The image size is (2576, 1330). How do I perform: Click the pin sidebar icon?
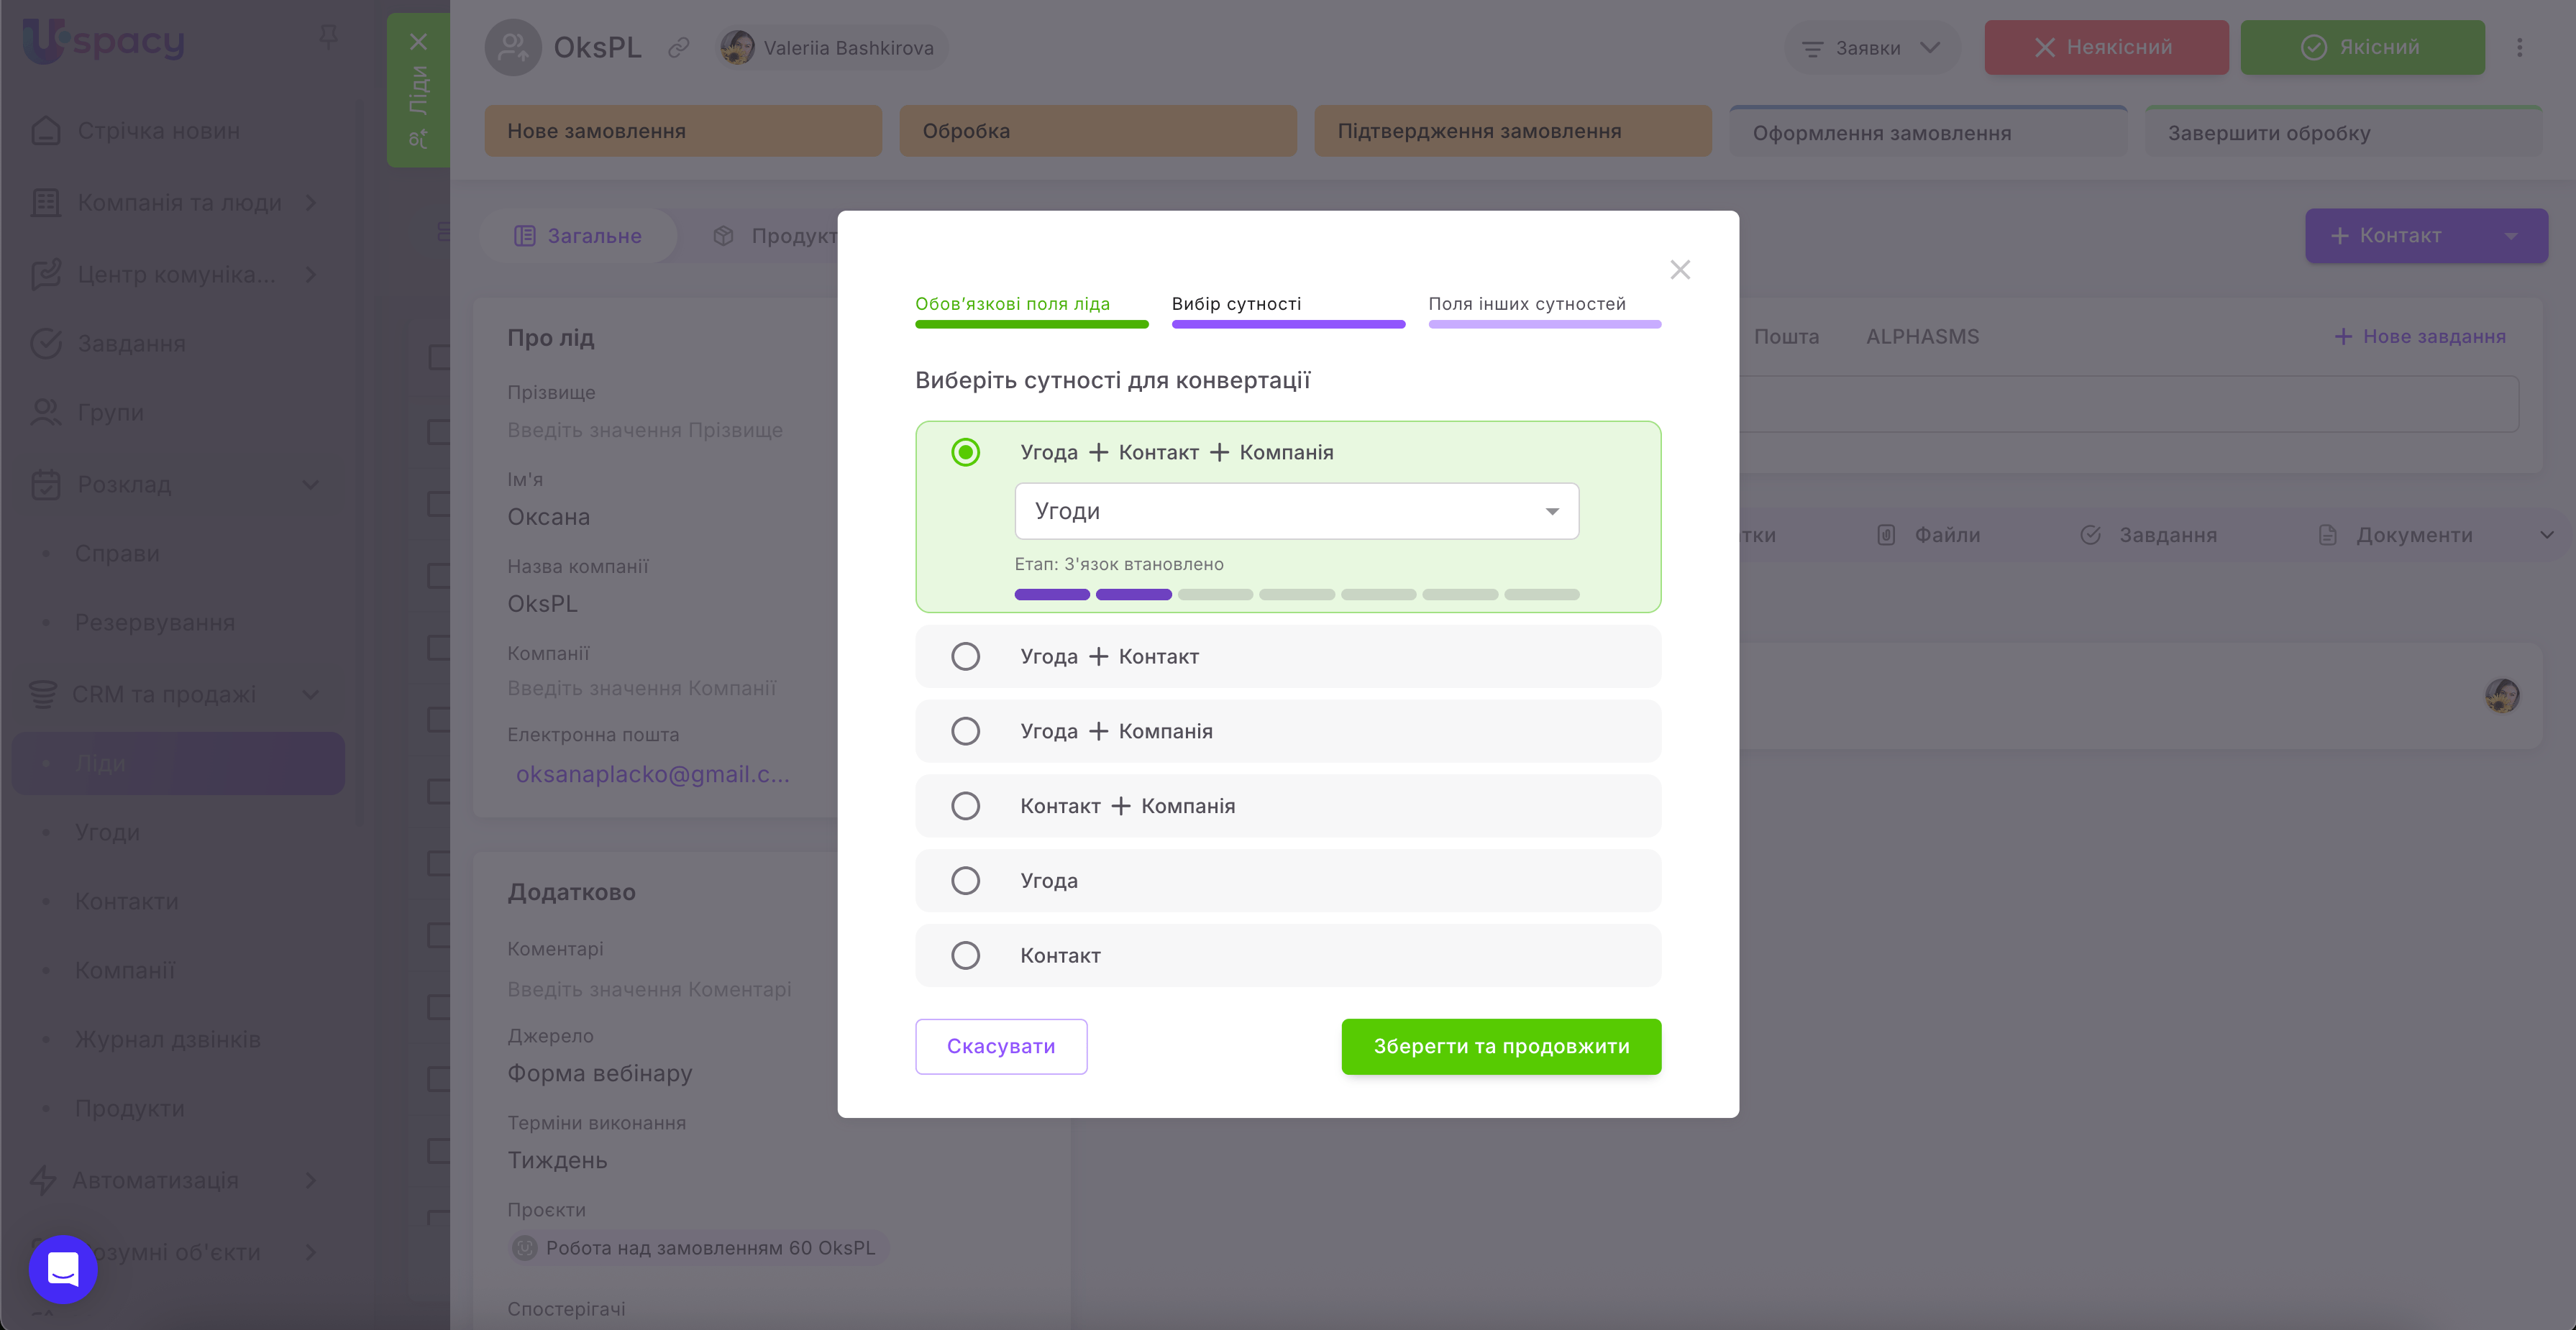tap(328, 38)
